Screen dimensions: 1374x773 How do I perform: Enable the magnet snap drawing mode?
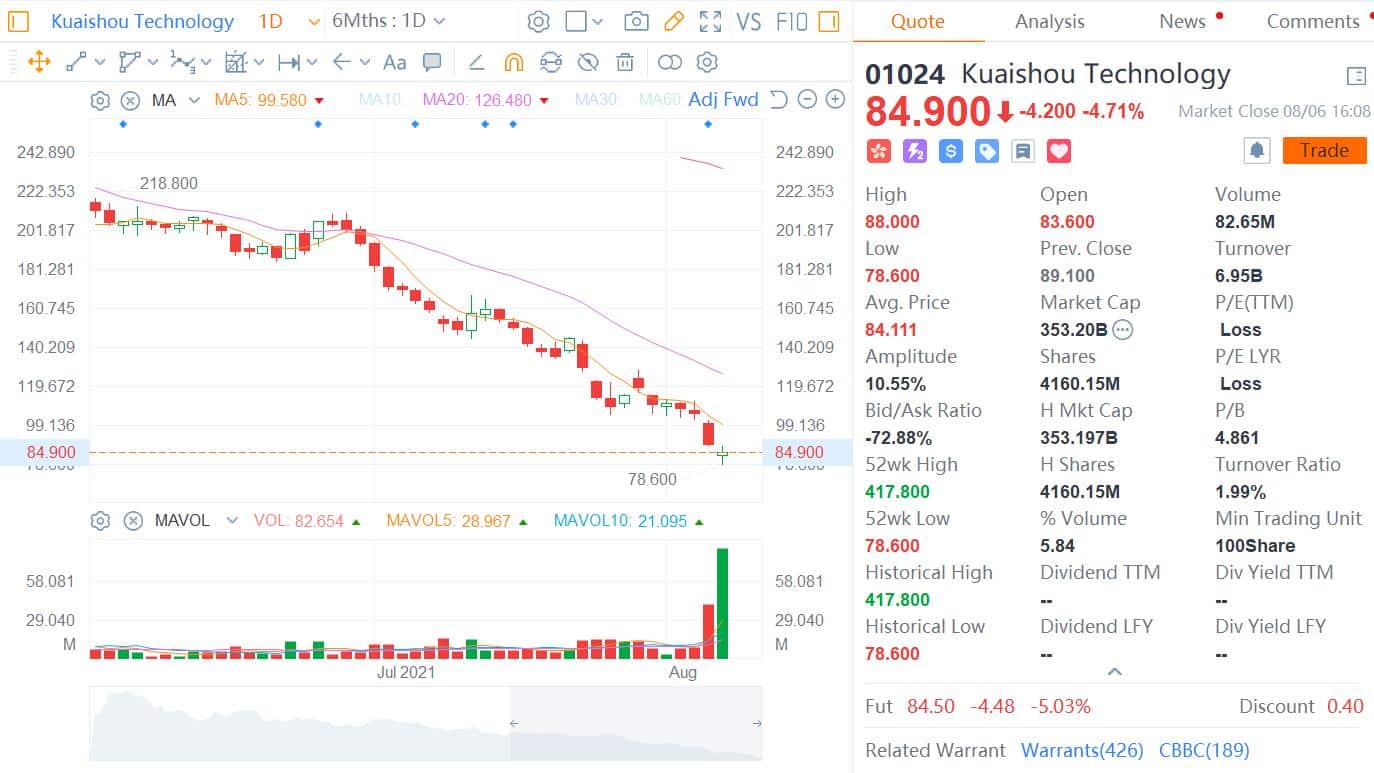[x=513, y=62]
